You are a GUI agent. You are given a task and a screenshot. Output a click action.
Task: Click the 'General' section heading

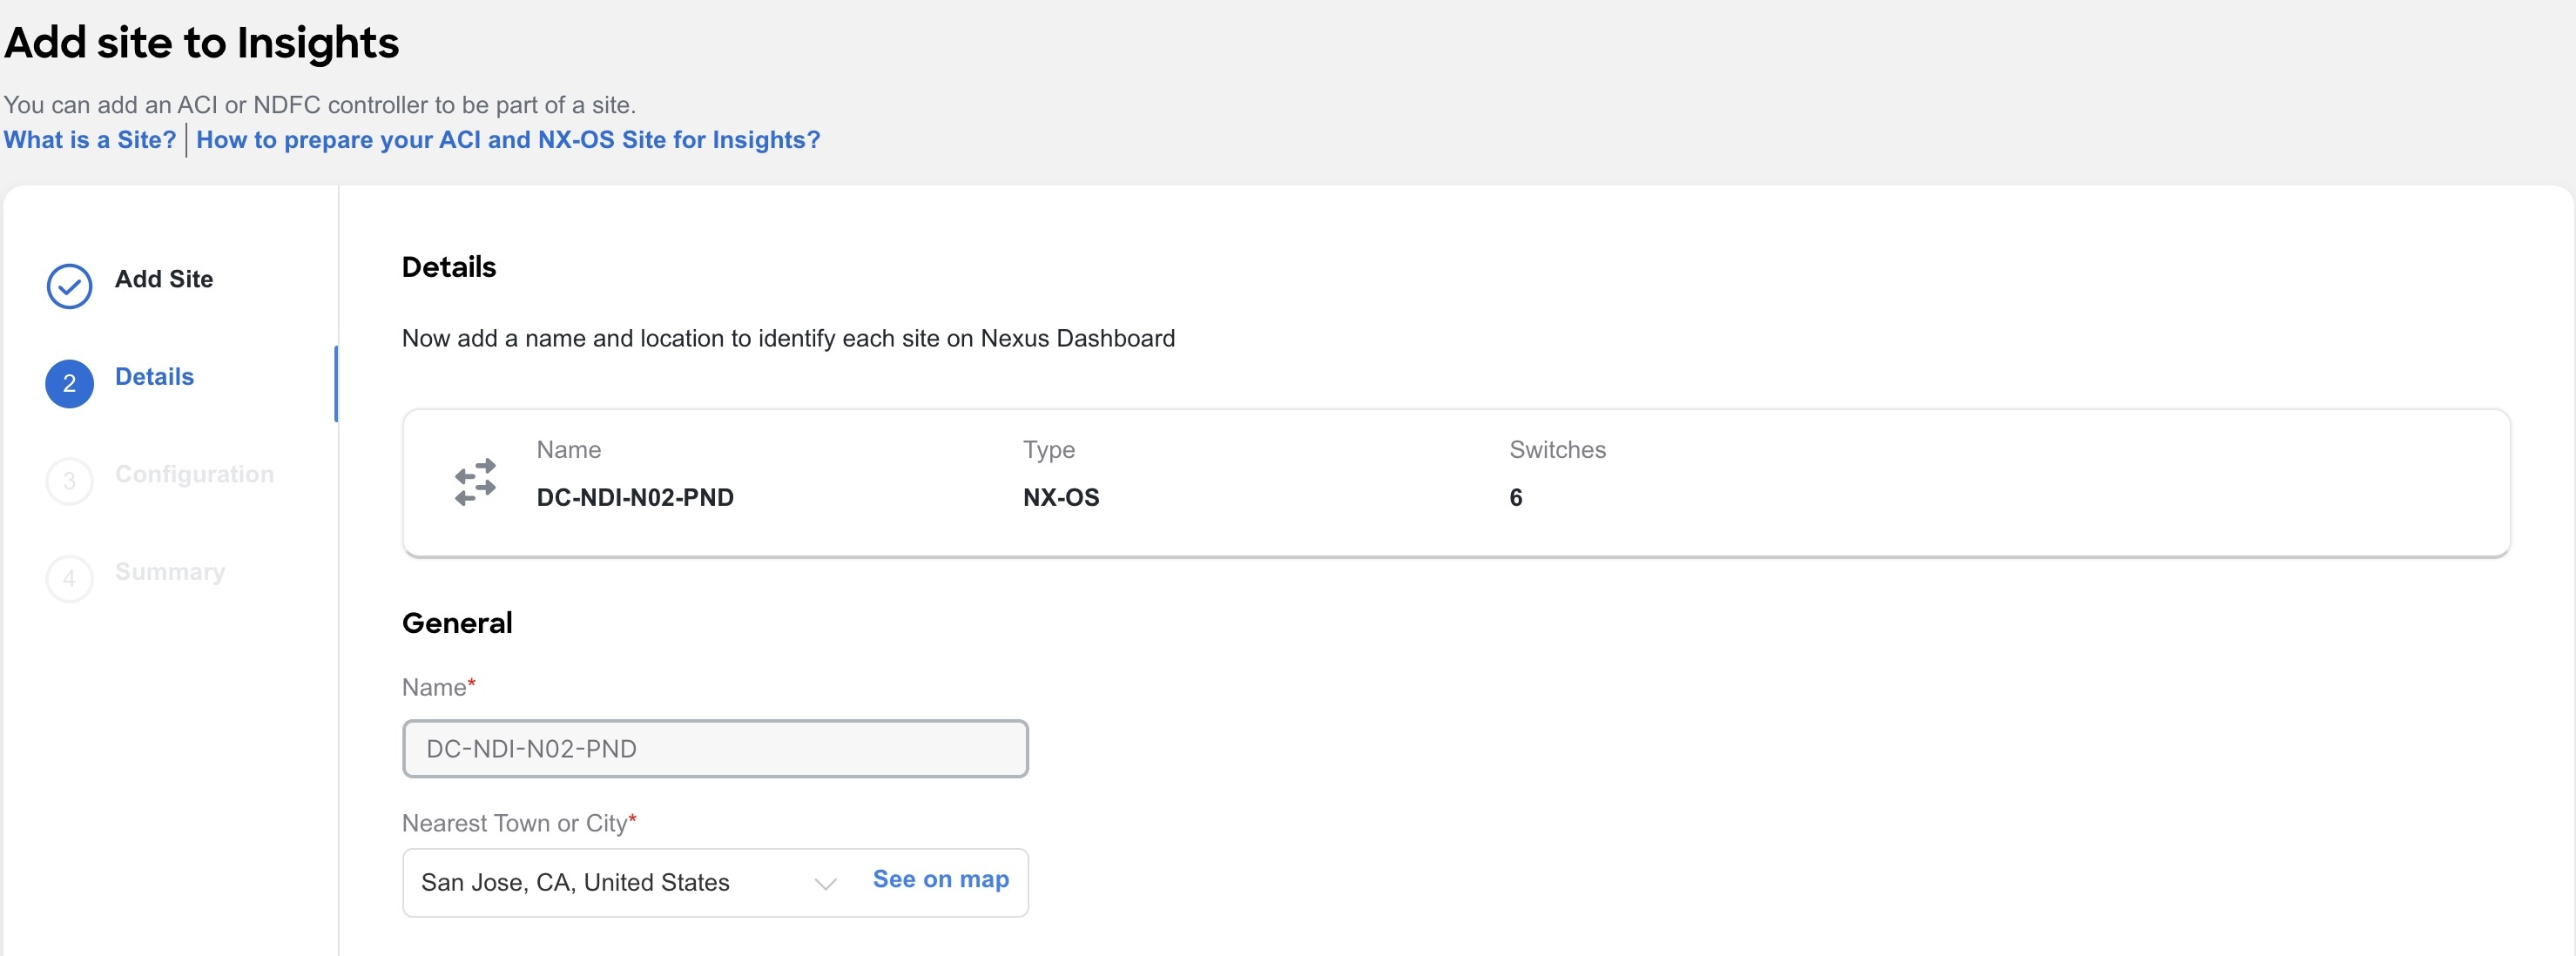(x=457, y=623)
